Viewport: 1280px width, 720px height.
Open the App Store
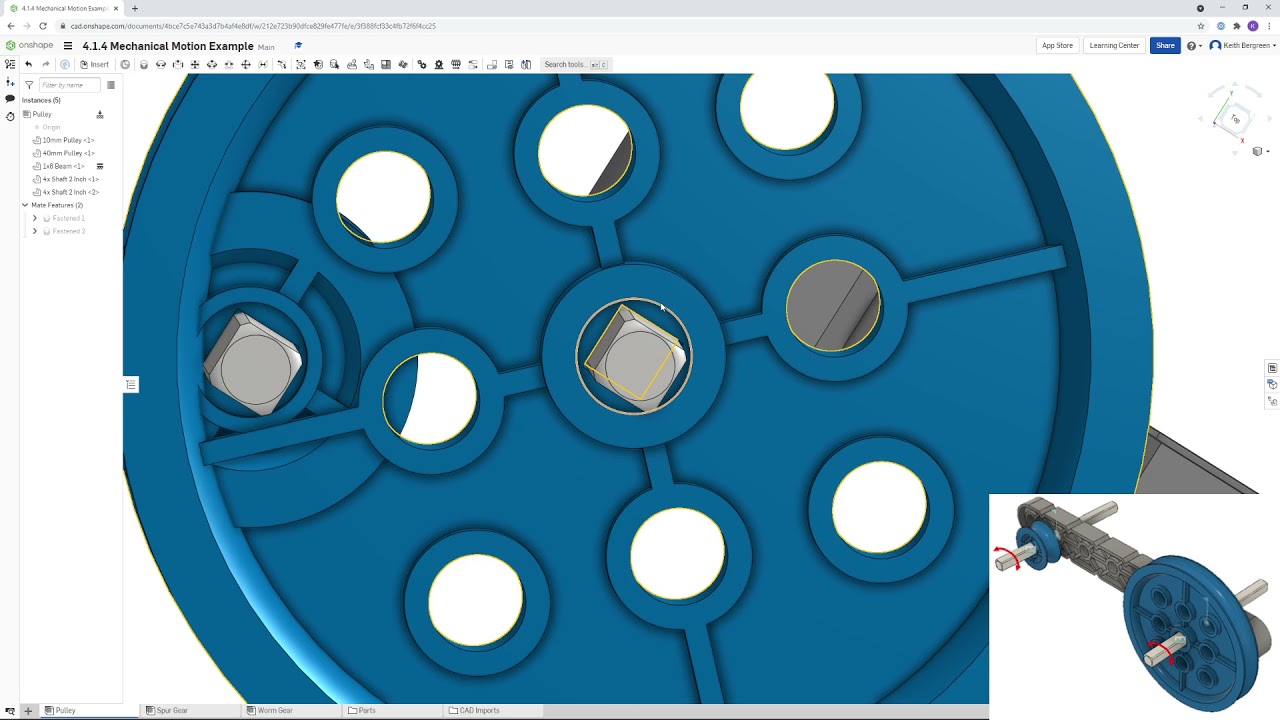point(1057,45)
